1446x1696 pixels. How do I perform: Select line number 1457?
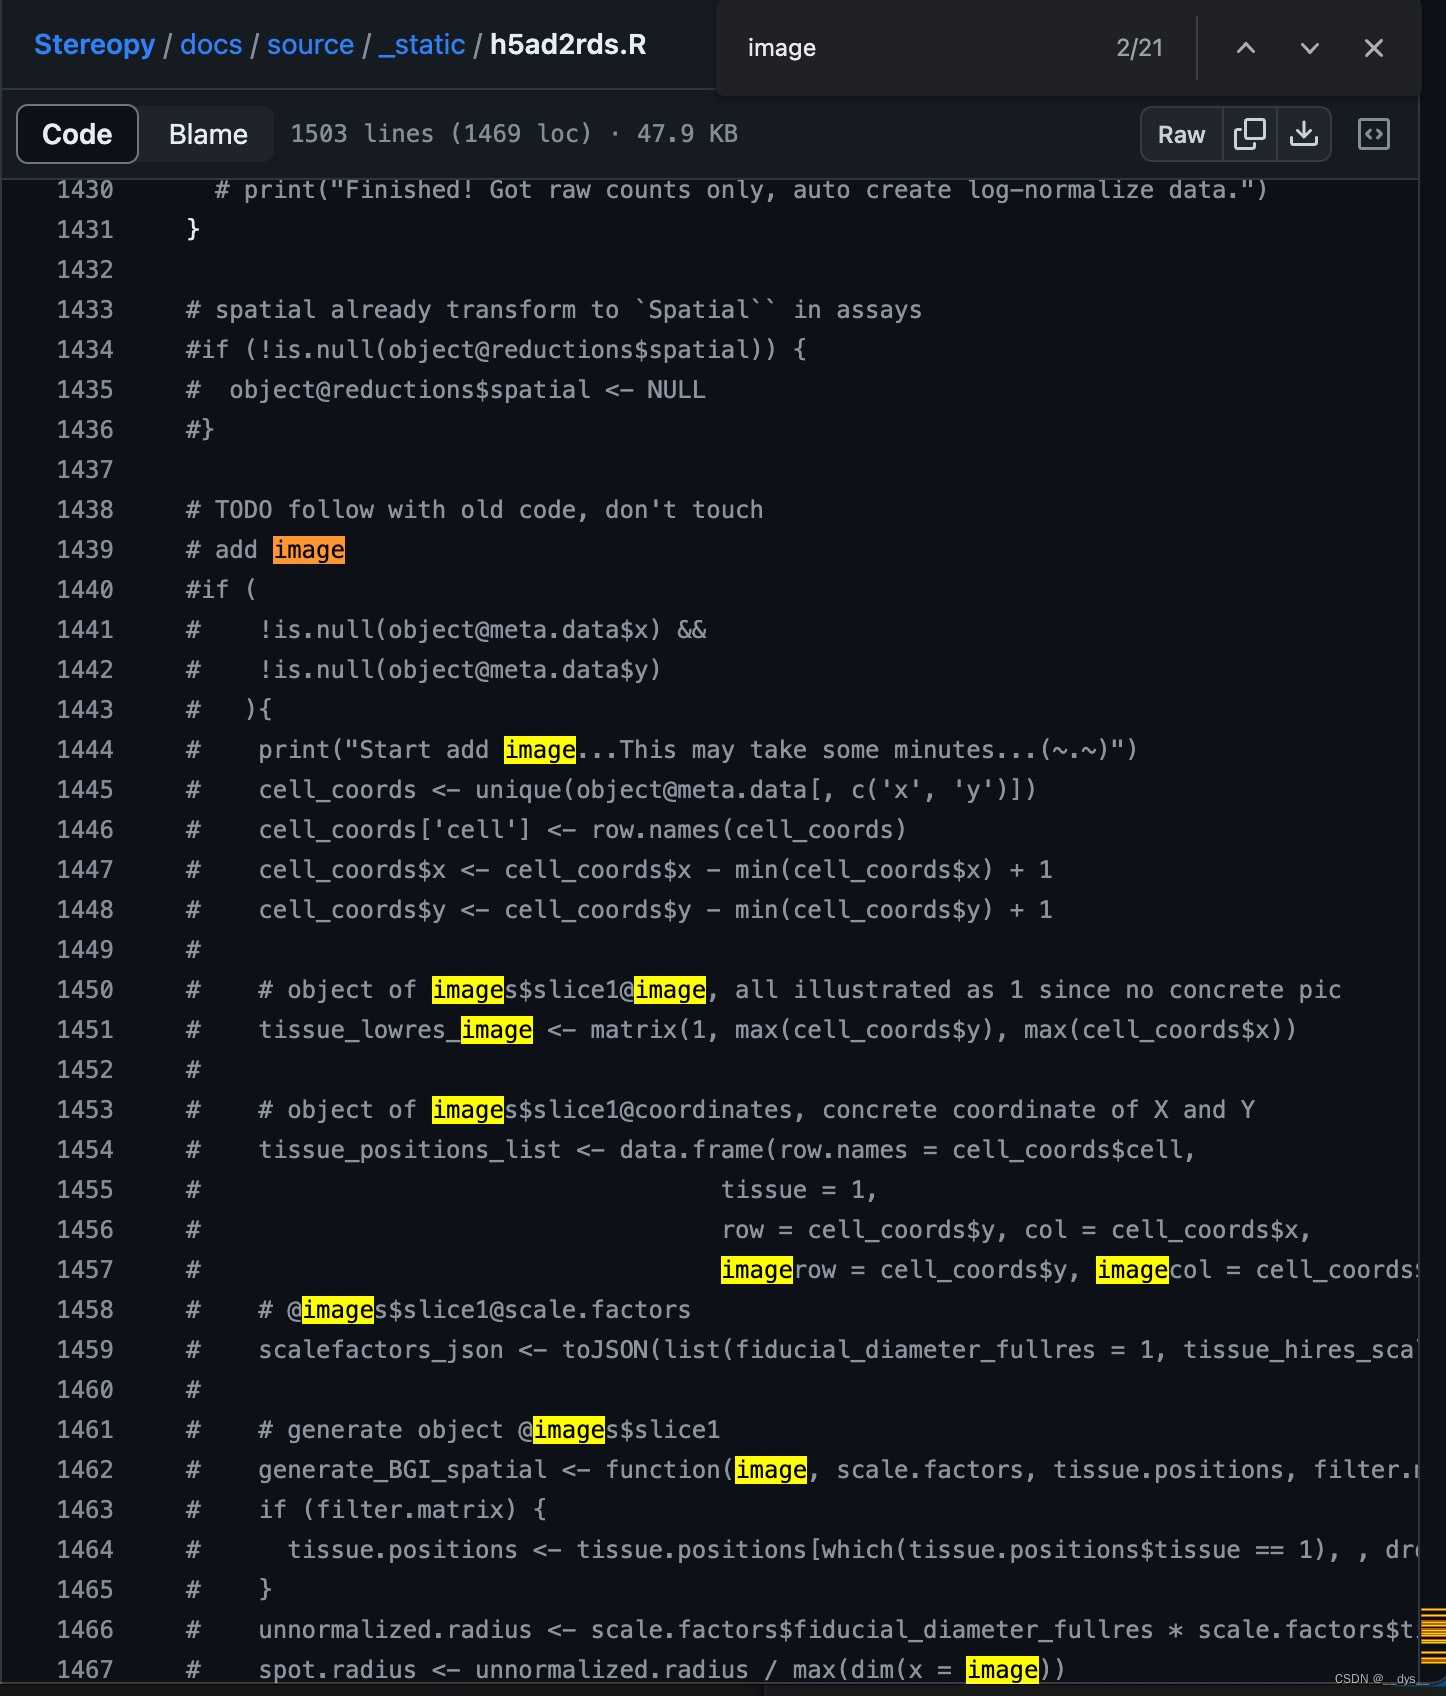[x=85, y=1270]
